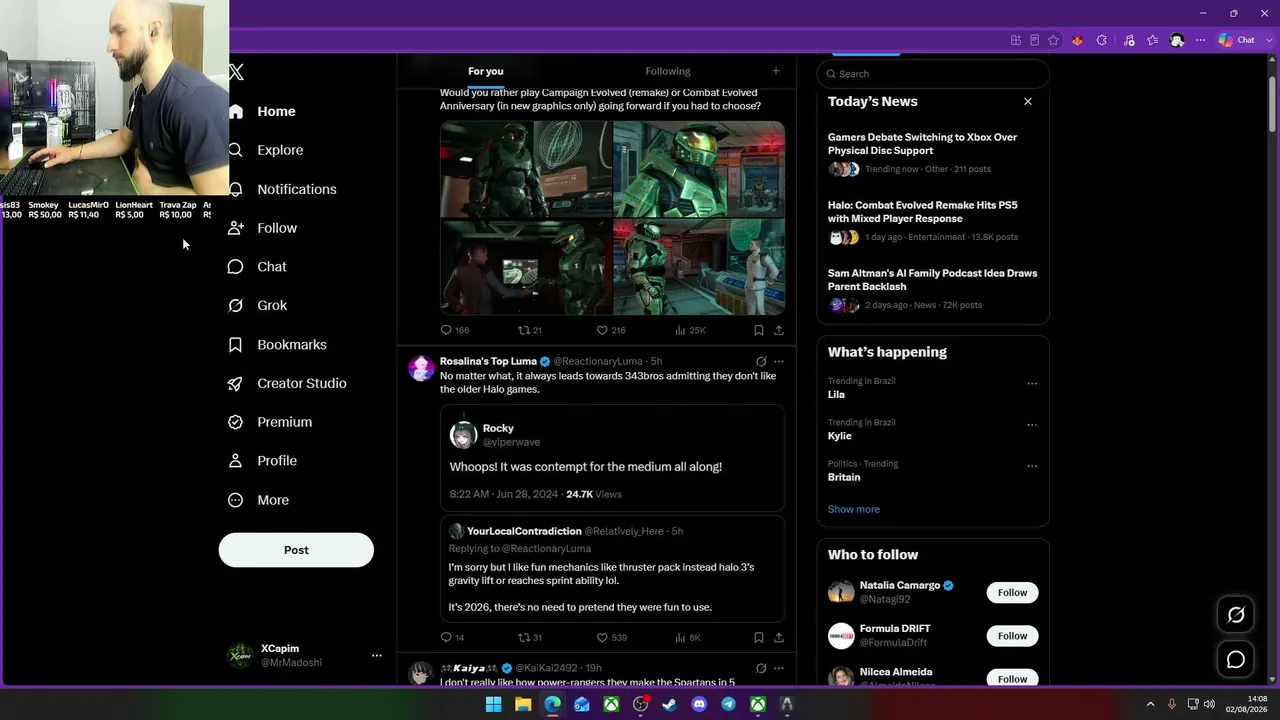Open the top-left Master Chief image
Screen dimensions: 1280x720
click(526, 169)
